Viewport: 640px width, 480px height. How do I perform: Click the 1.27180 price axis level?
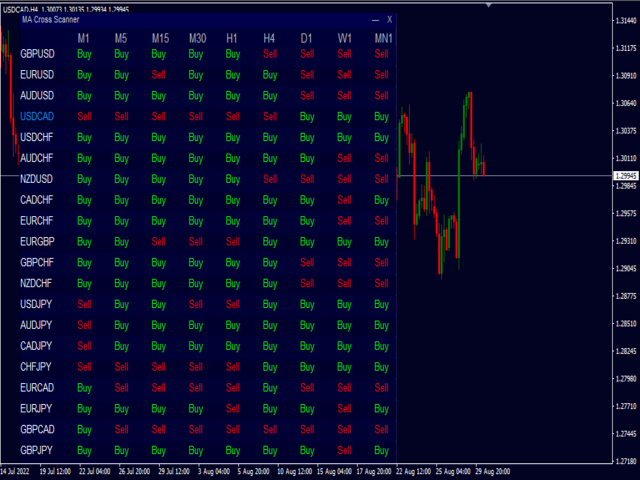click(x=626, y=461)
